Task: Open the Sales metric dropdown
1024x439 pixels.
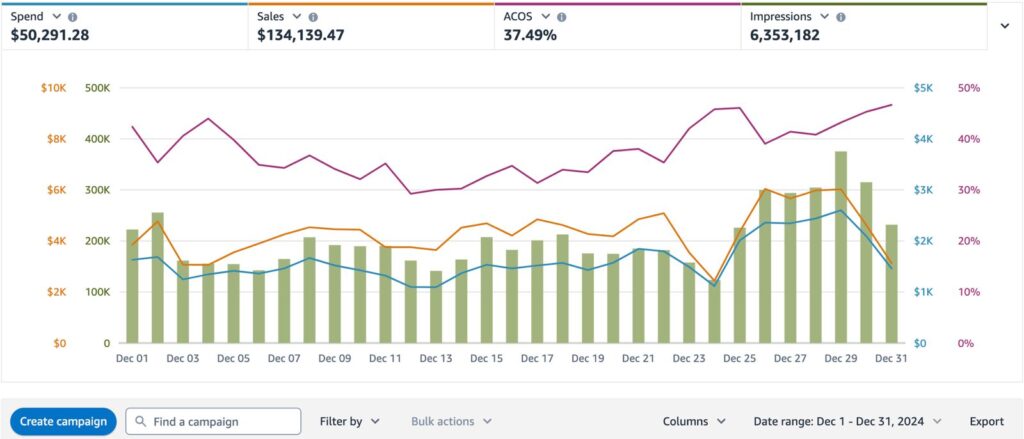Action: [x=297, y=18]
